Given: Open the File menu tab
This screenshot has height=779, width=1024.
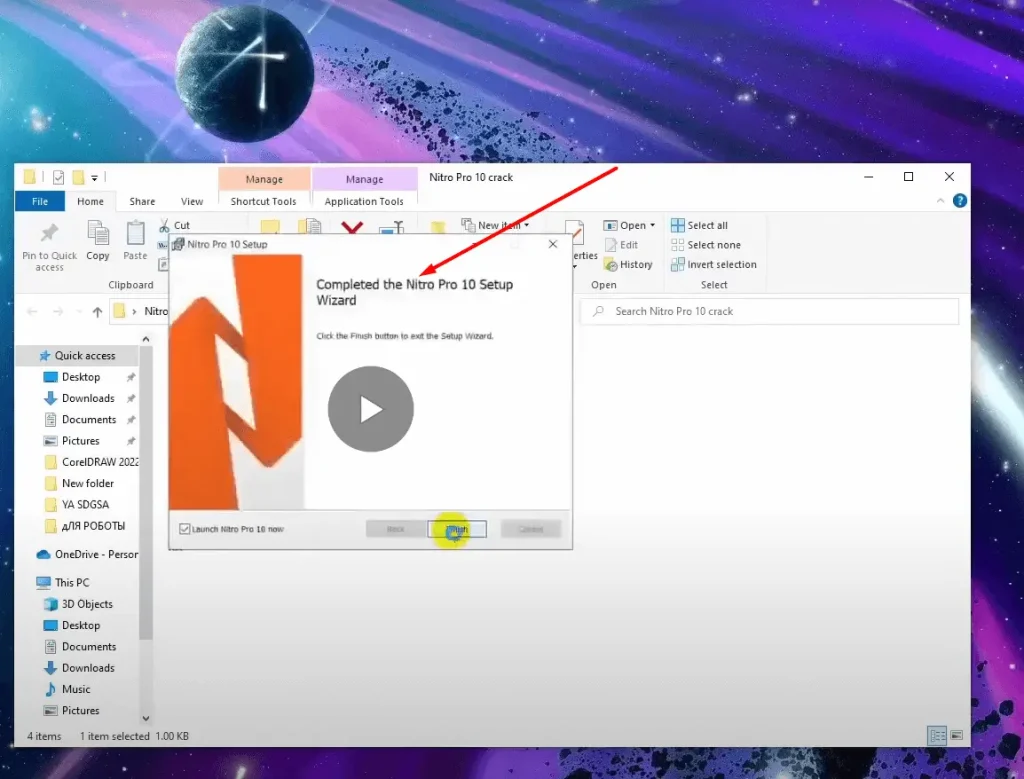Looking at the screenshot, I should [x=40, y=201].
